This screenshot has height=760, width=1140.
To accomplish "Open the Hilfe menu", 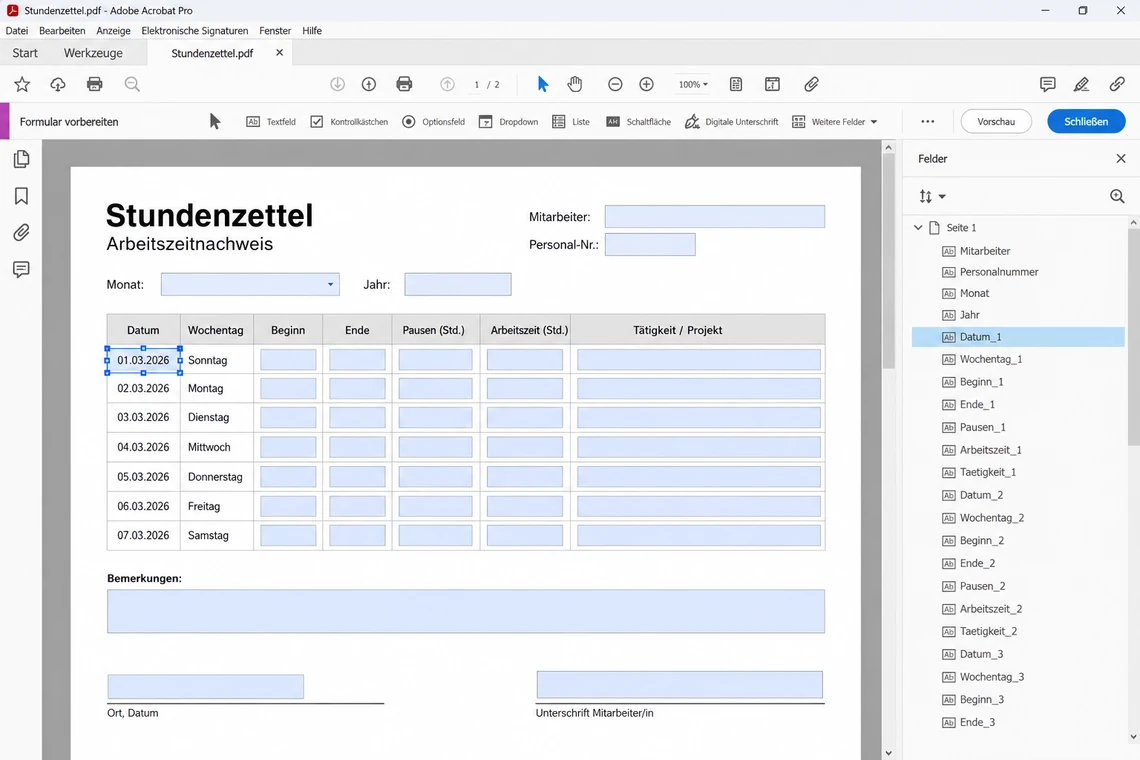I will pos(312,31).
